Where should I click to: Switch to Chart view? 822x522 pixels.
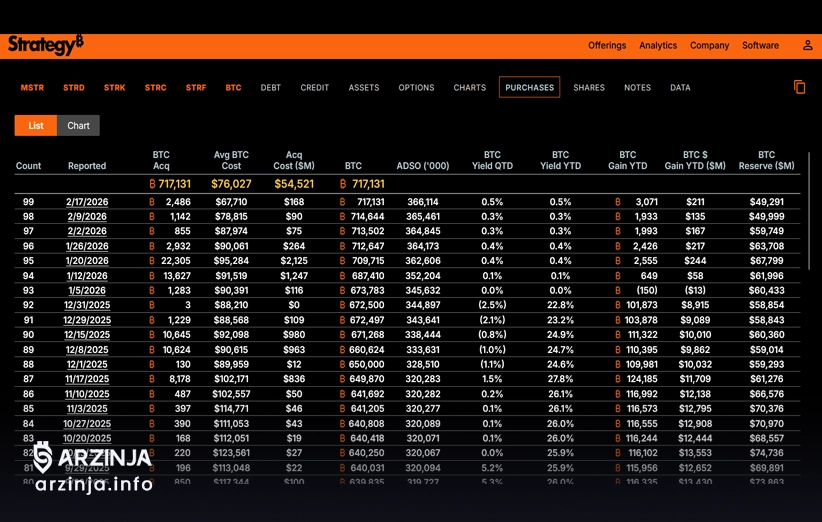click(79, 125)
